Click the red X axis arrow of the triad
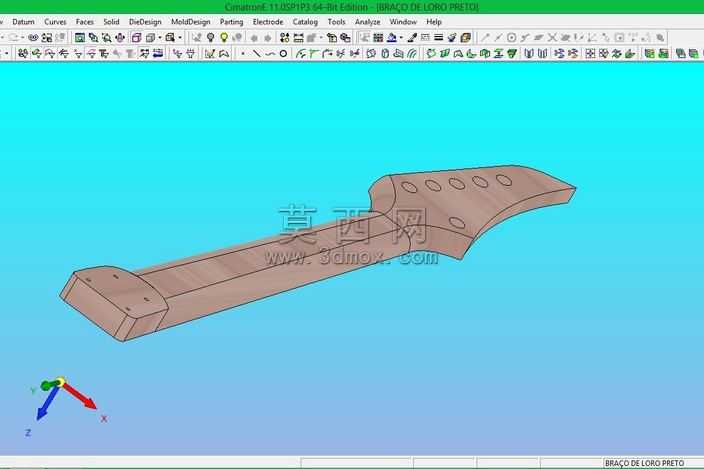Image resolution: width=704 pixels, height=469 pixels. (x=81, y=397)
